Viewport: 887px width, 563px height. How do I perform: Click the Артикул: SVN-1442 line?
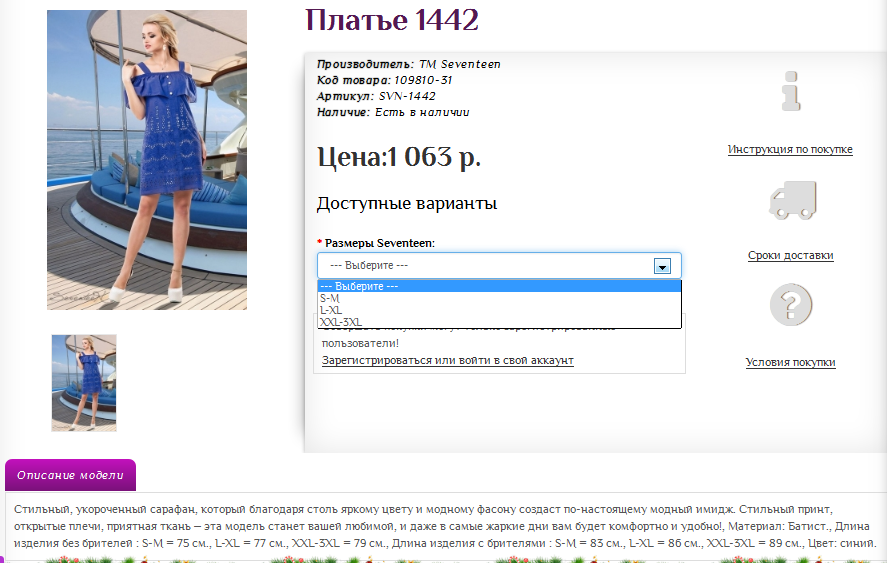coord(376,96)
